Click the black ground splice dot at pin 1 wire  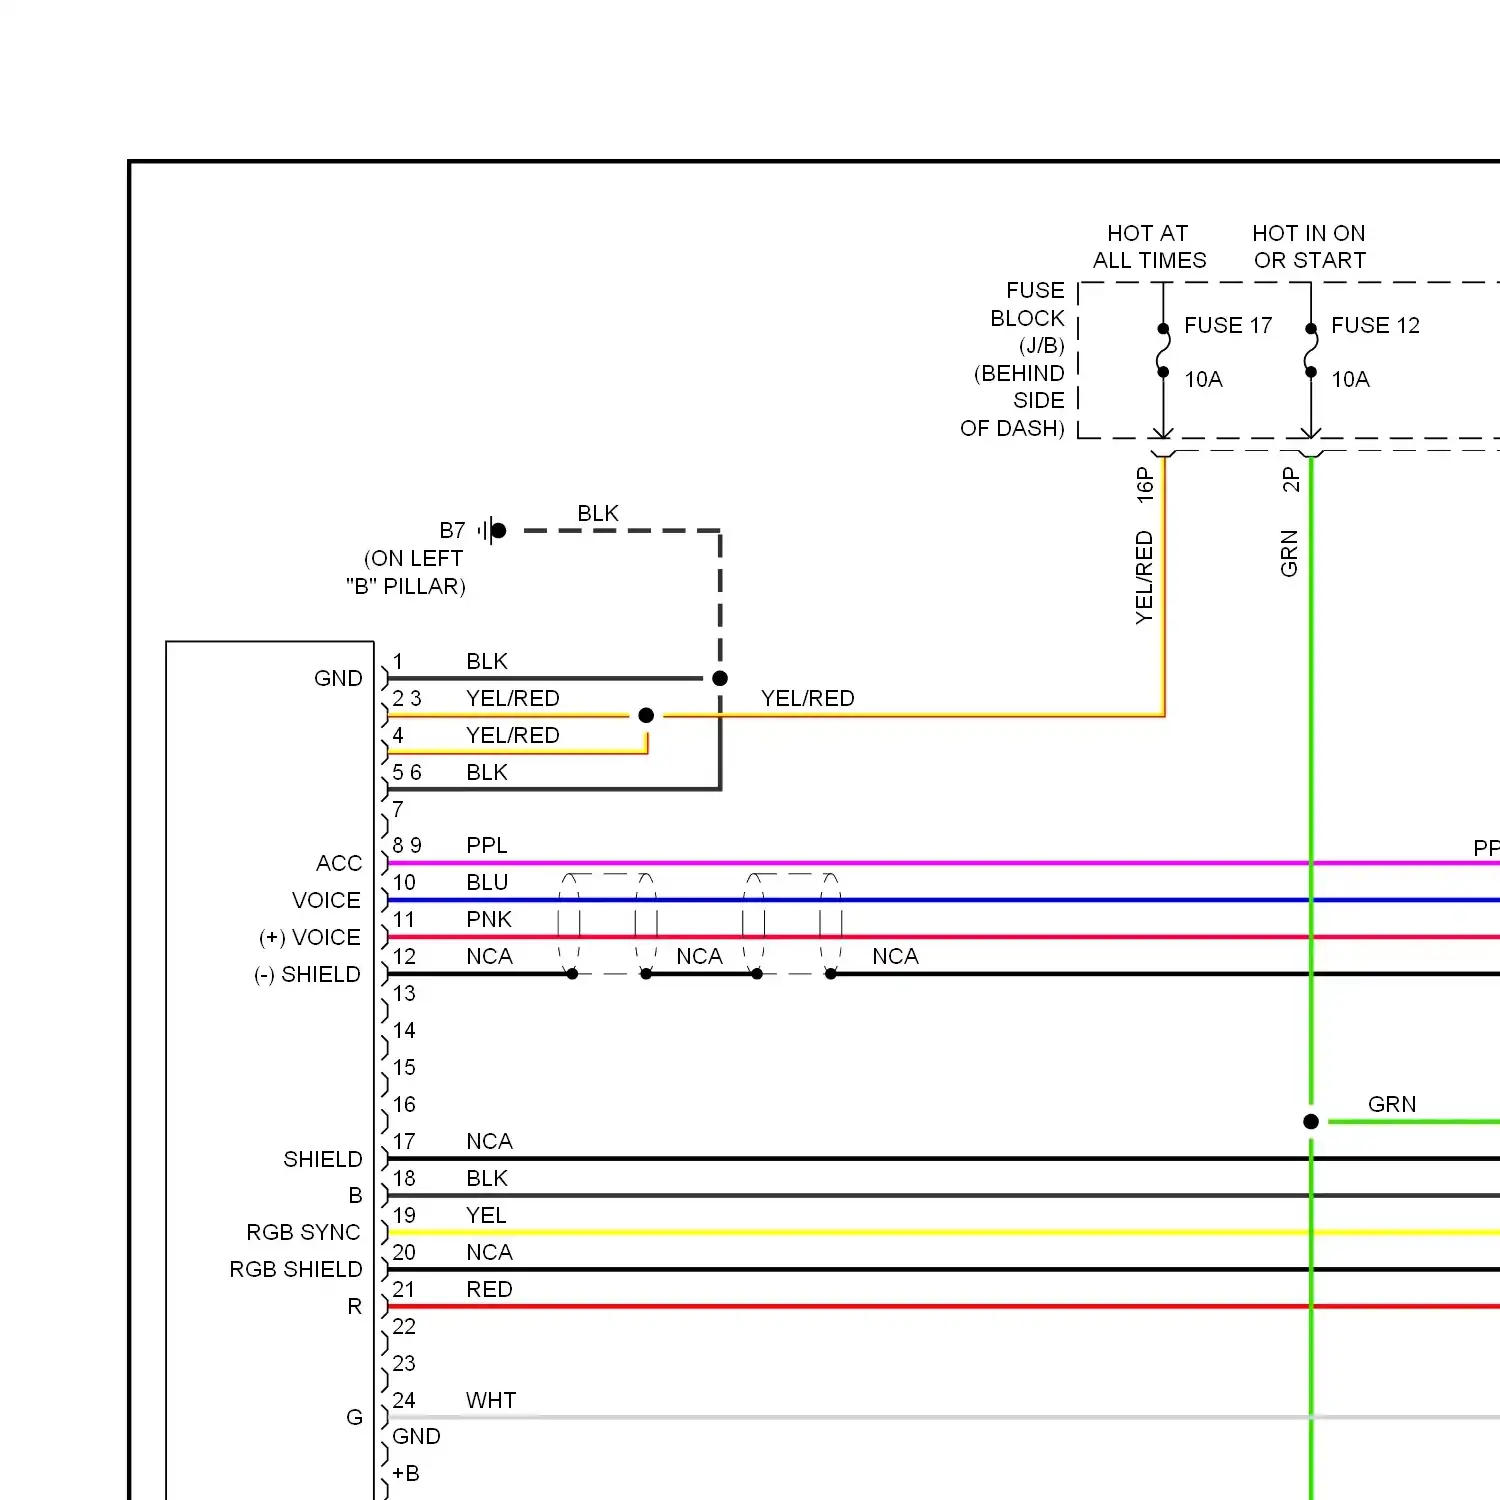[720, 678]
